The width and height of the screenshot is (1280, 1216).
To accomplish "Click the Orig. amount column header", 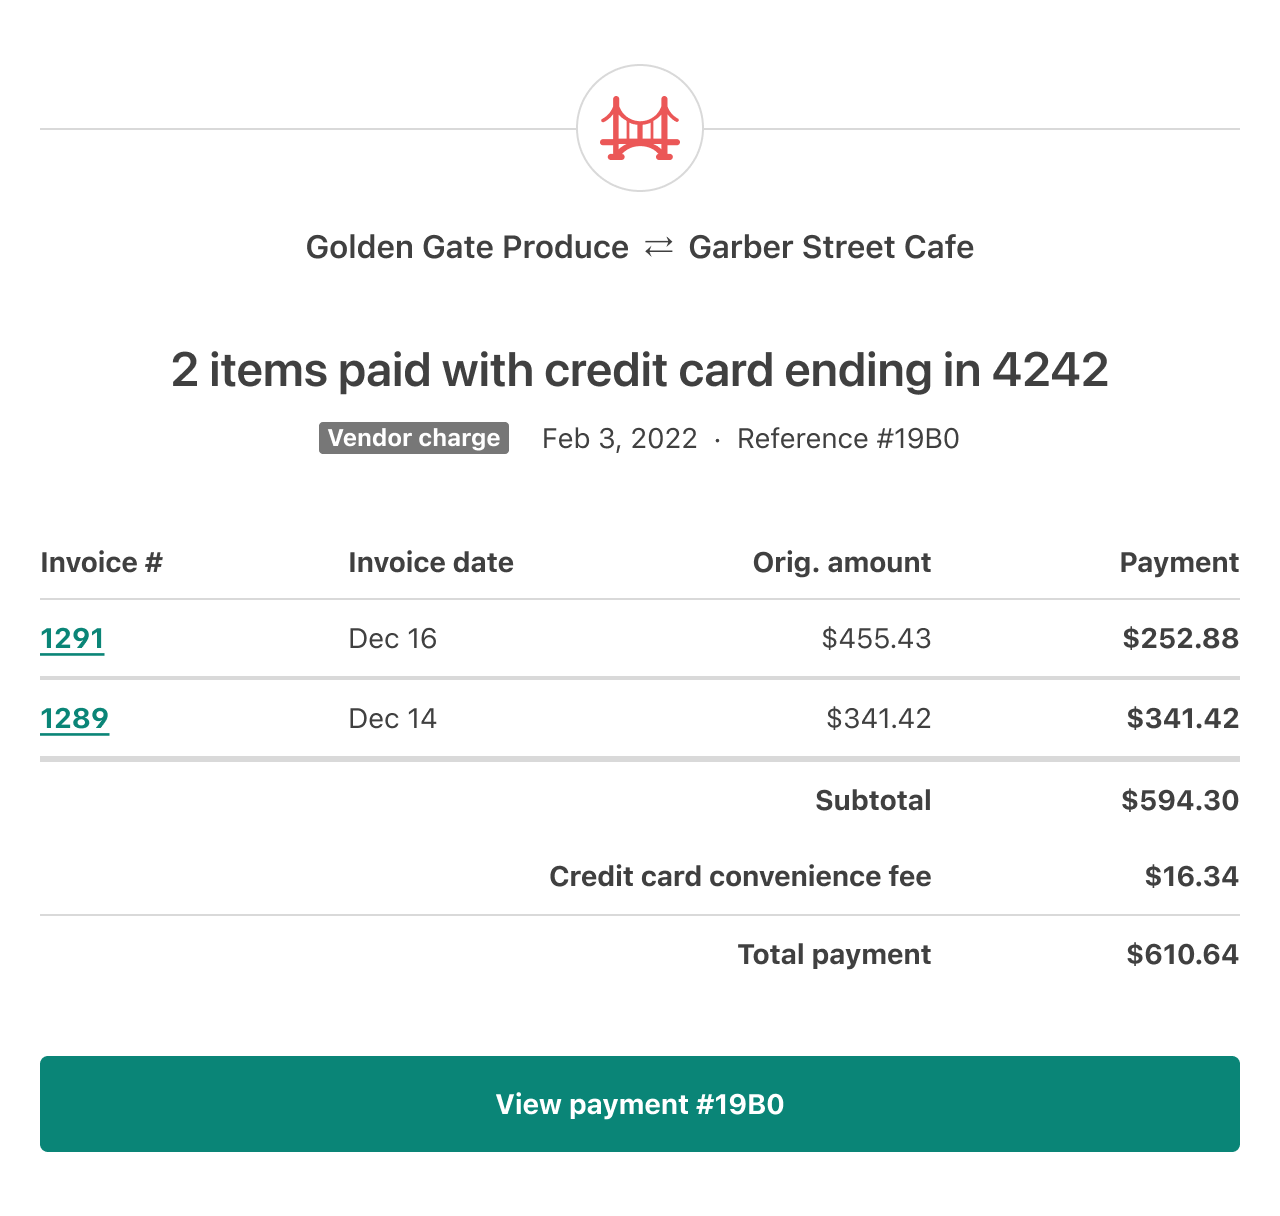I will click(x=842, y=562).
